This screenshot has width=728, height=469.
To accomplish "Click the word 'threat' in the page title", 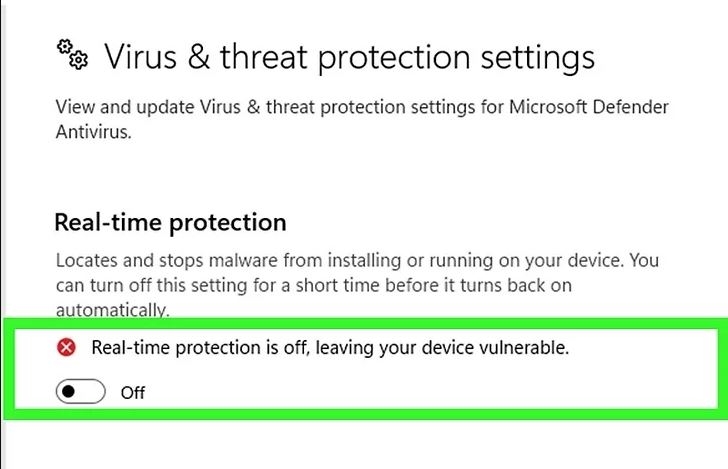I will (263, 57).
